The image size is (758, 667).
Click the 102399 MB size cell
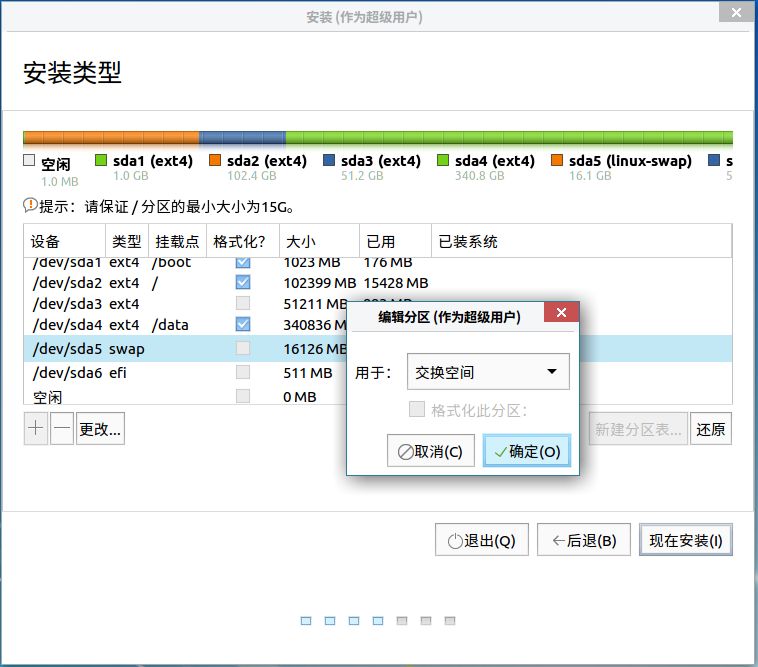(320, 283)
